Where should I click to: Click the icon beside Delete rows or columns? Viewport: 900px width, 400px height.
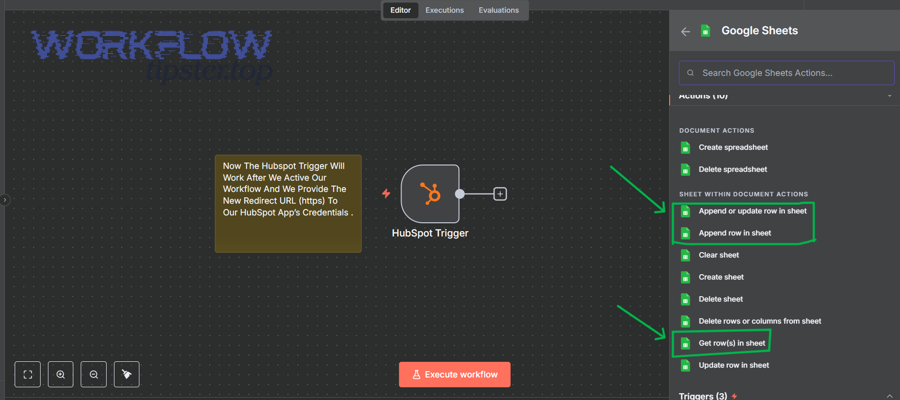(x=685, y=321)
